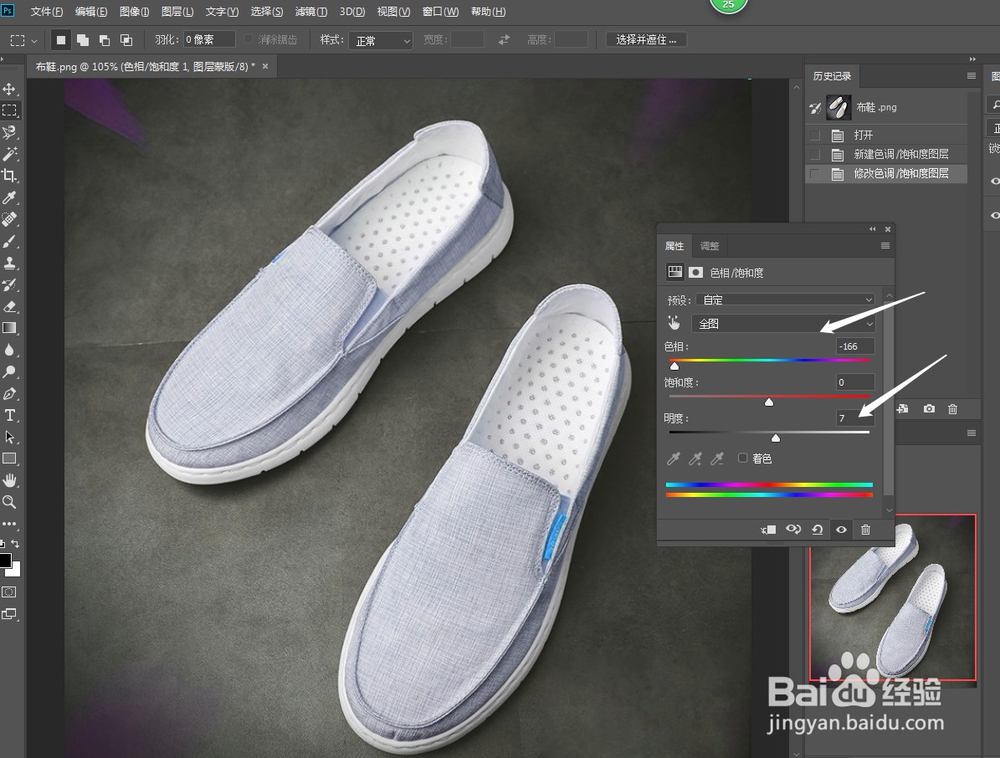The height and width of the screenshot is (758, 1000).
Task: Click the hue value field -166
Action: tap(855, 346)
